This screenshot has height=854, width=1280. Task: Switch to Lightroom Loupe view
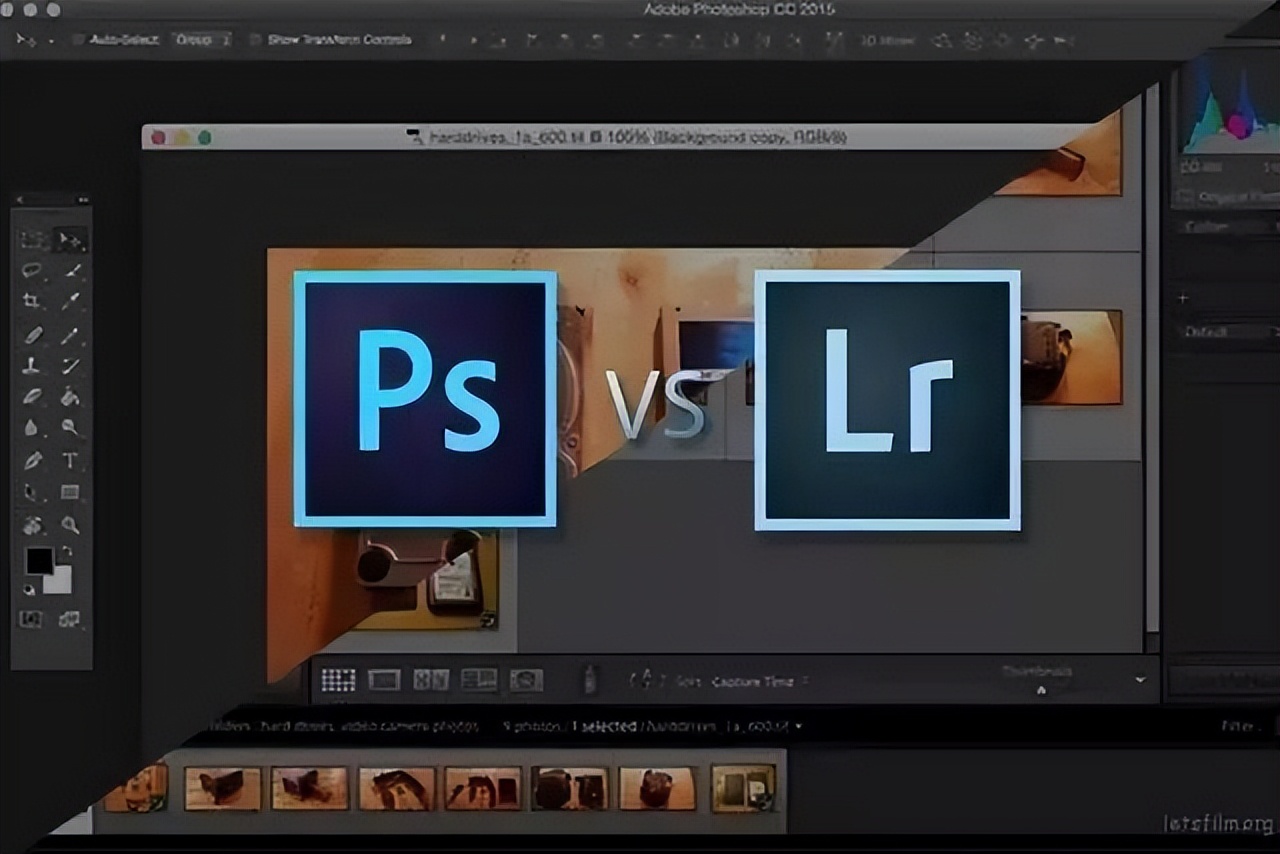384,680
